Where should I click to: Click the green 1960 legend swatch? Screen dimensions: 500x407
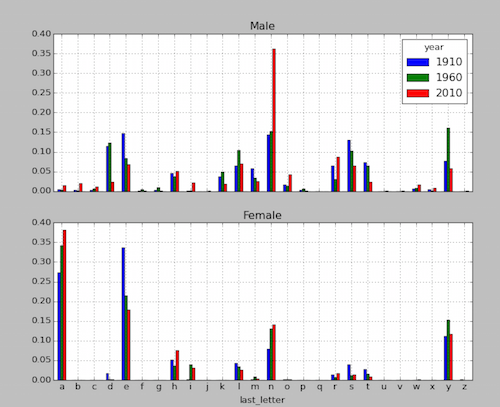(418, 78)
